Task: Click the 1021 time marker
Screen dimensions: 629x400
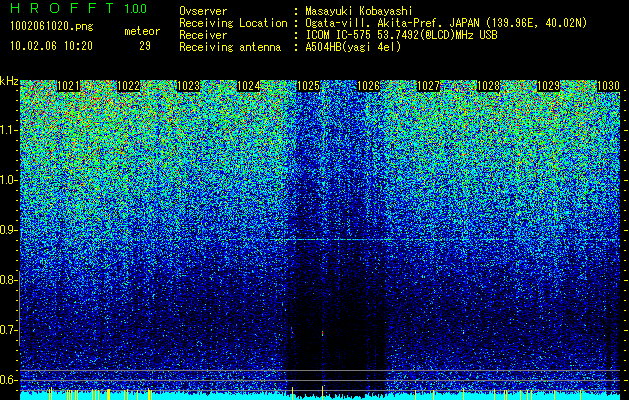Action: pos(69,86)
